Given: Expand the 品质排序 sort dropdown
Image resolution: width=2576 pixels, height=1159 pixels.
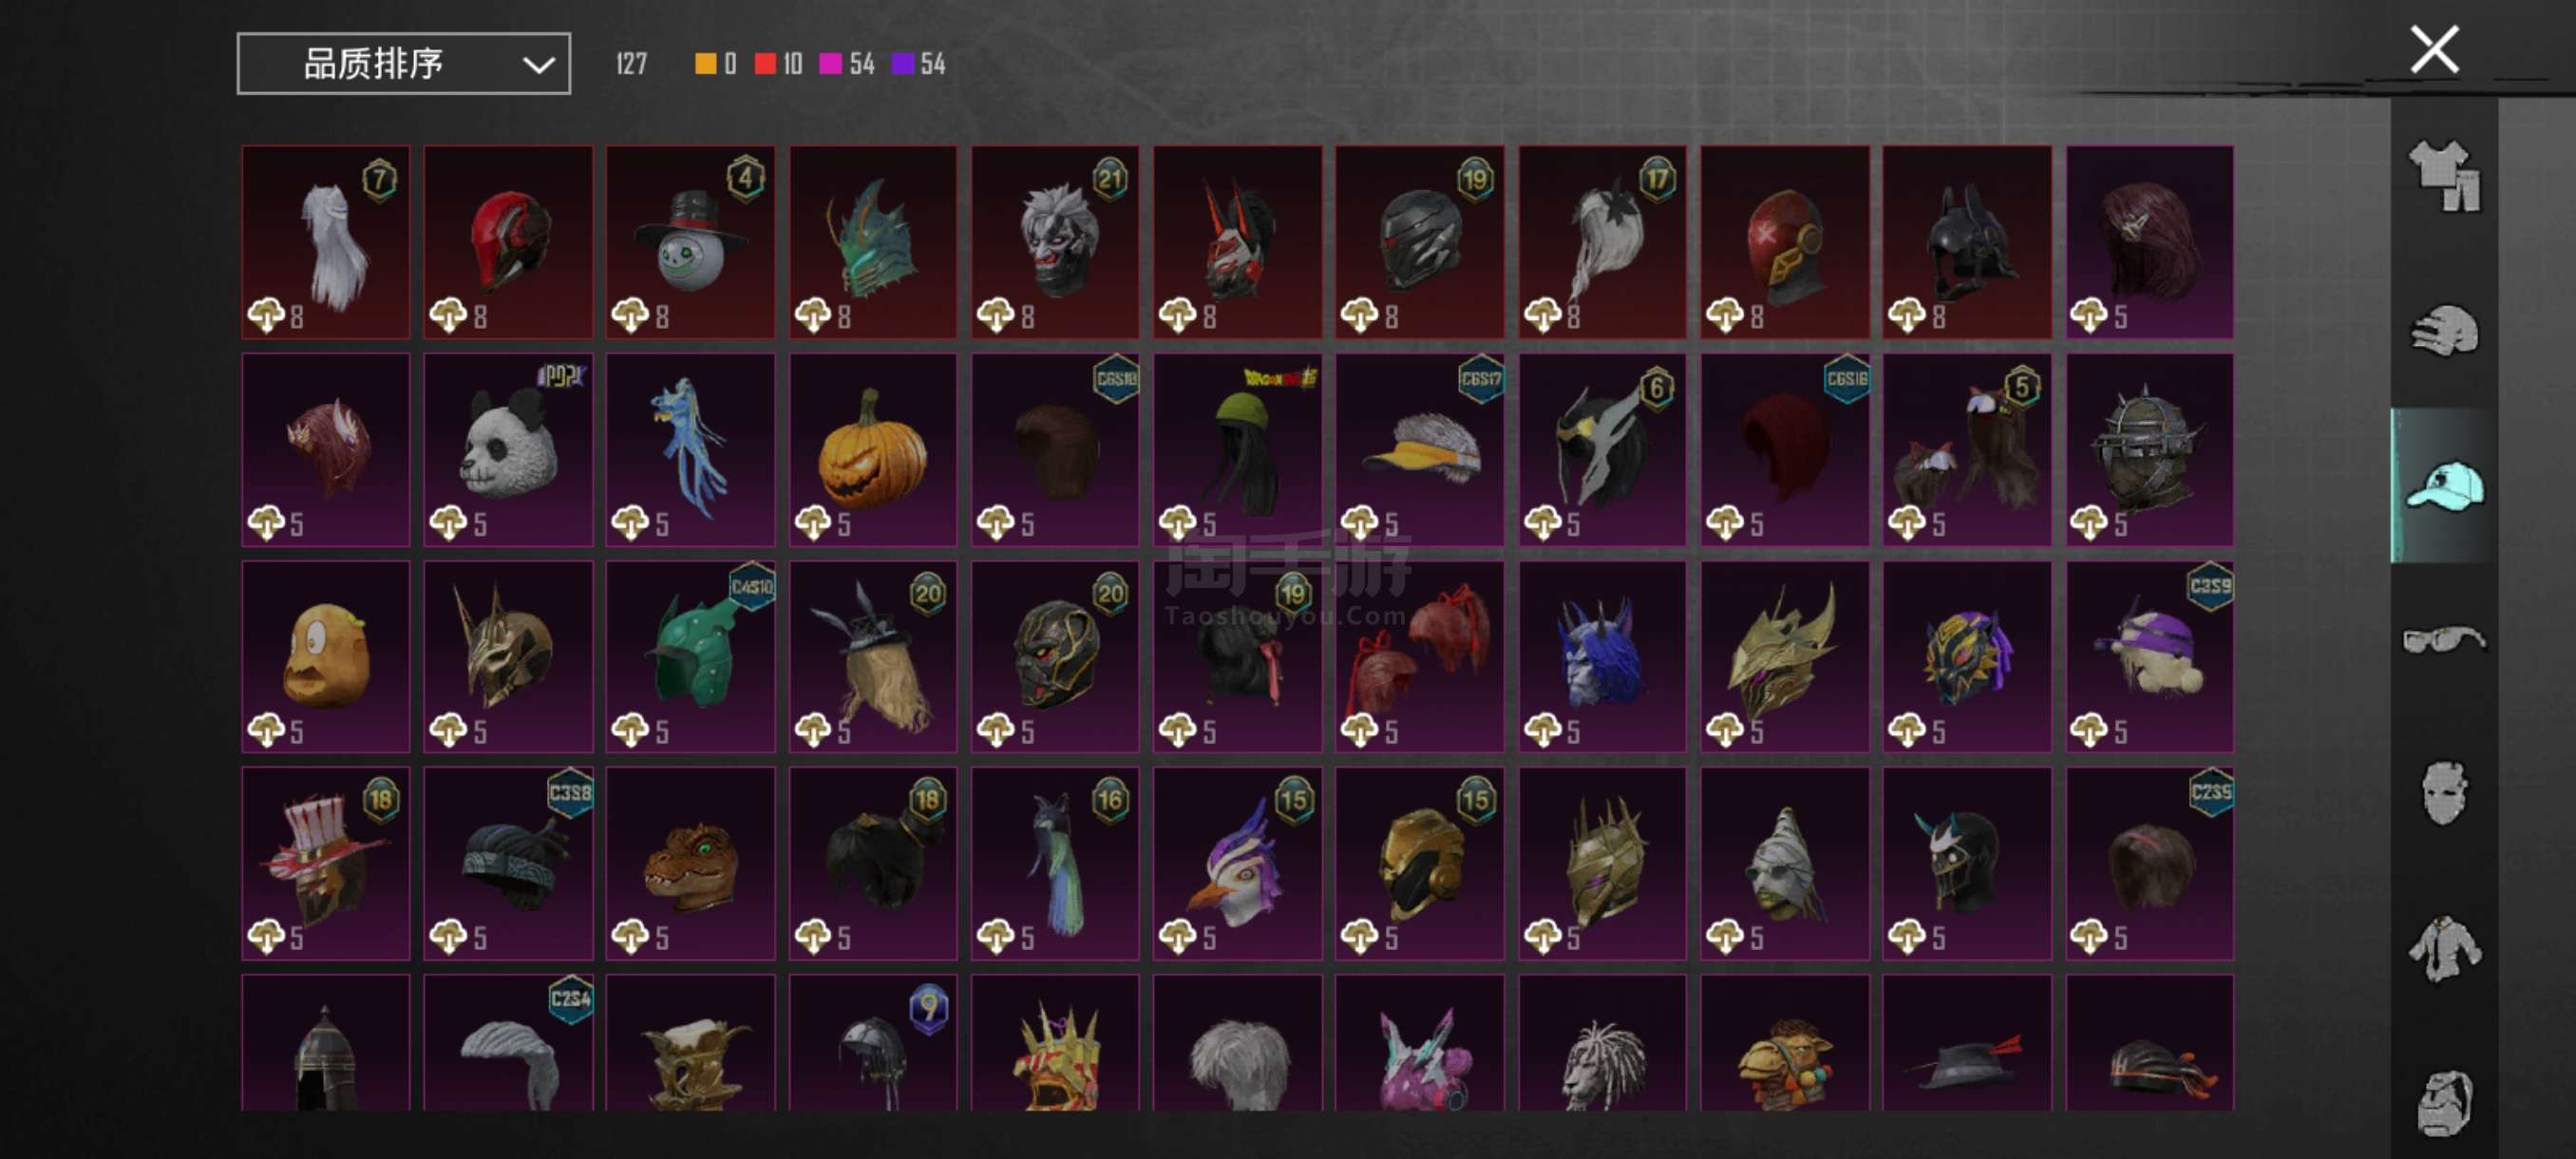Looking at the screenshot, I should (x=403, y=64).
